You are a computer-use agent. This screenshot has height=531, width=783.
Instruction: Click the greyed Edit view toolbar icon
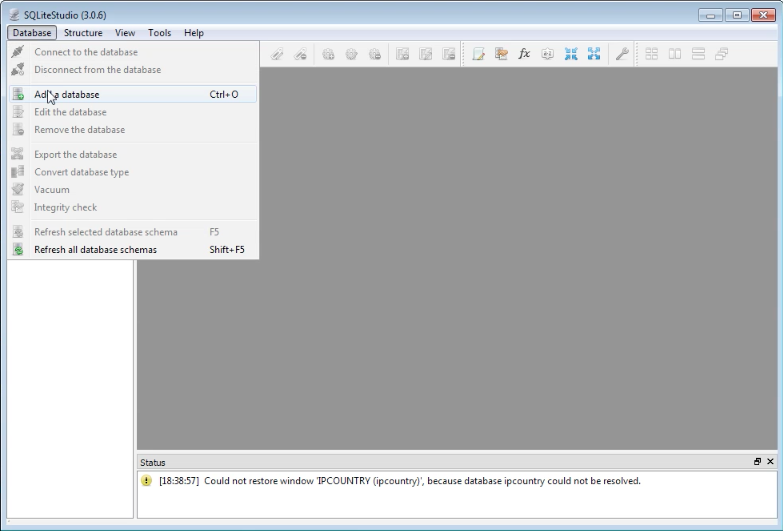click(x=425, y=54)
